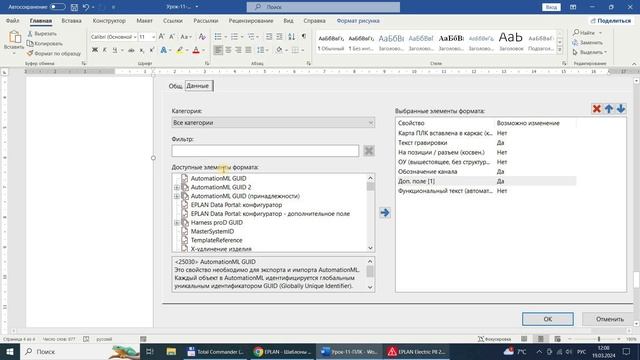The image size is (640, 360).
Task: Toggle Фокусировка focus mode in status bar
Action: click(x=494, y=339)
